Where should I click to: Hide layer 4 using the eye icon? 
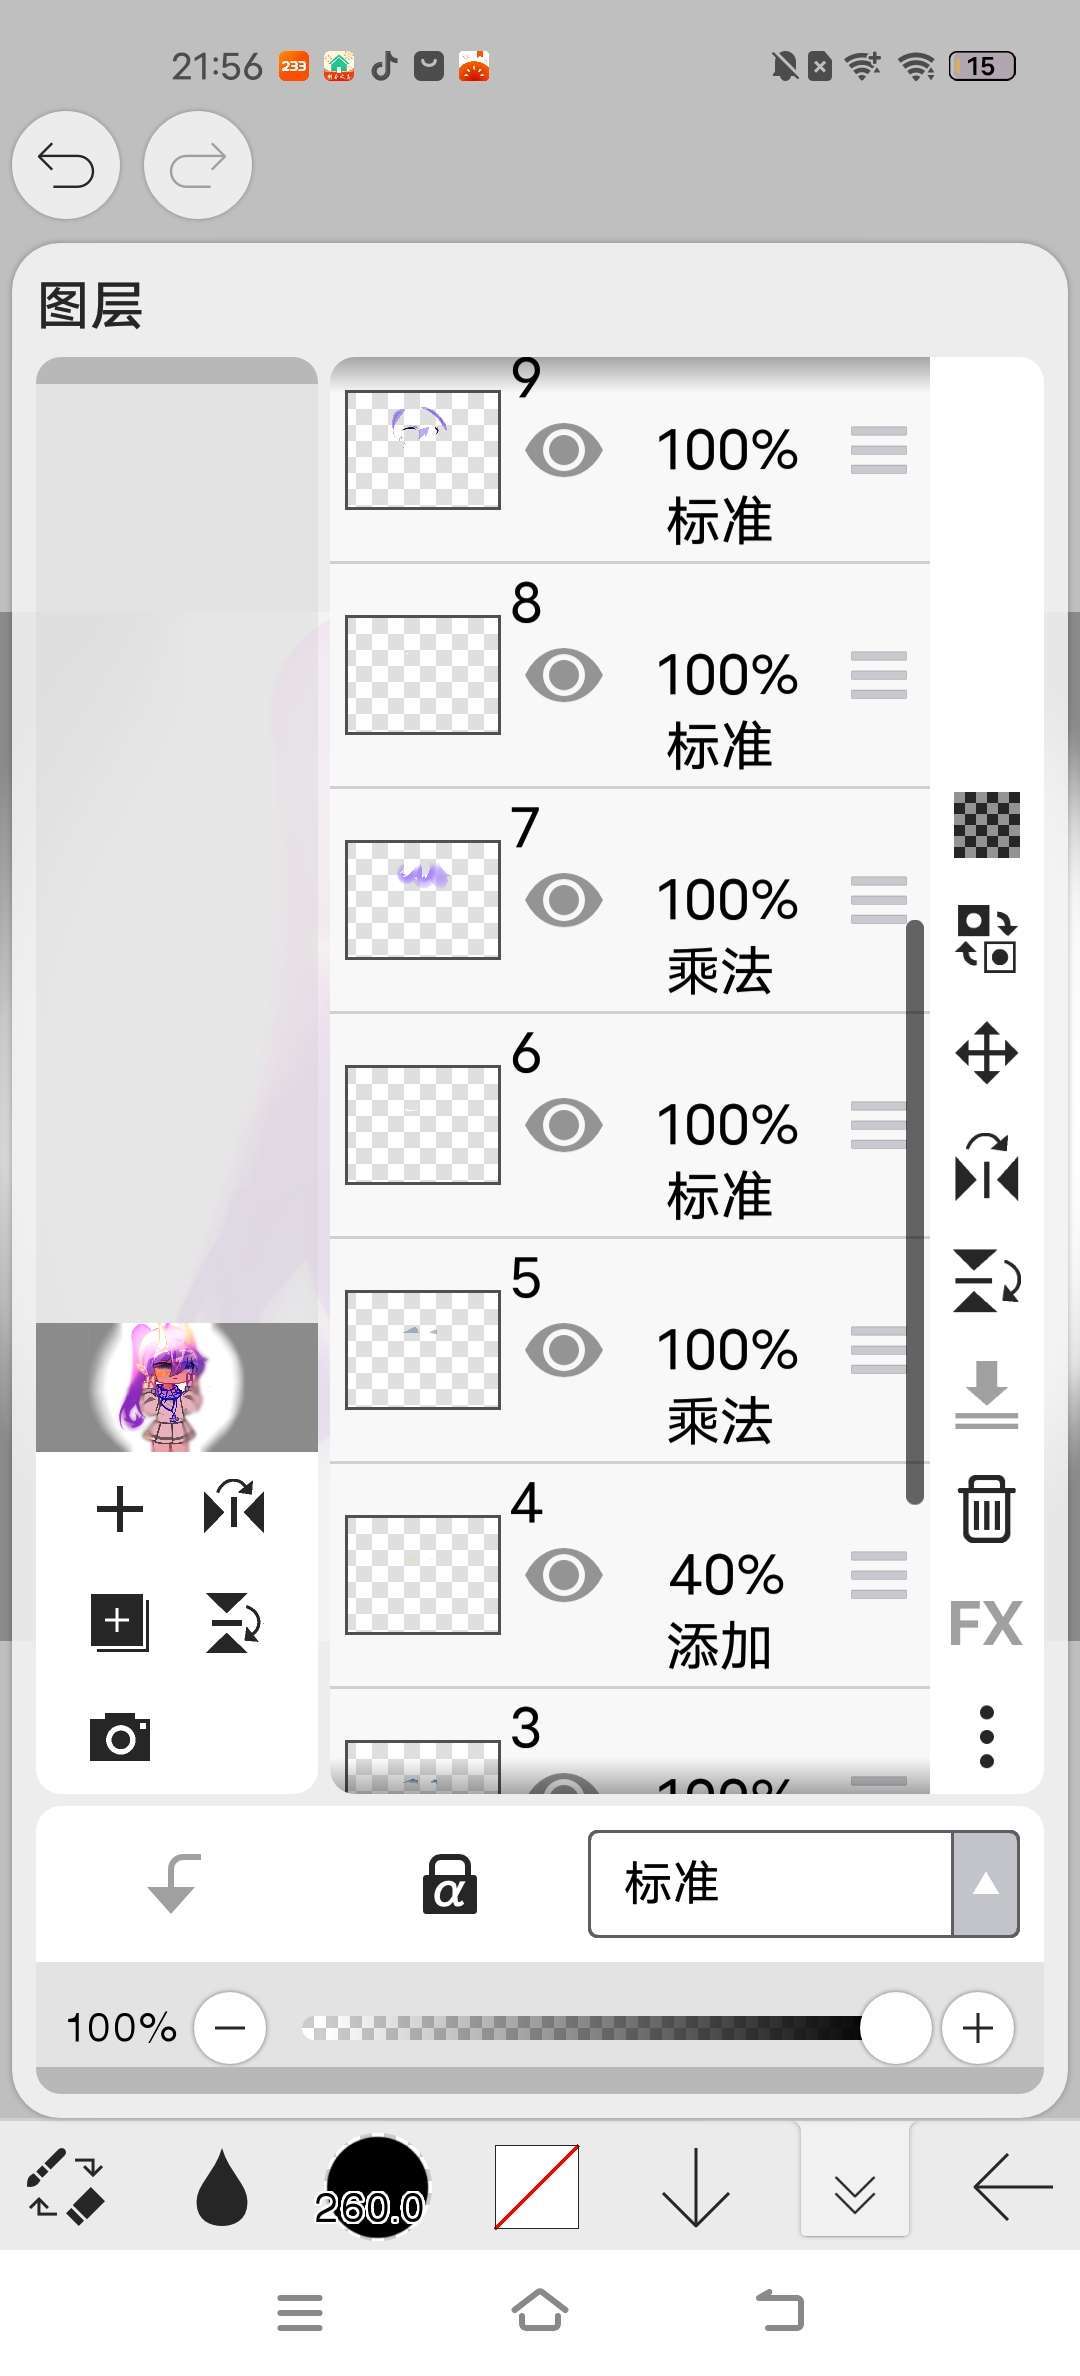pyautogui.click(x=564, y=1575)
